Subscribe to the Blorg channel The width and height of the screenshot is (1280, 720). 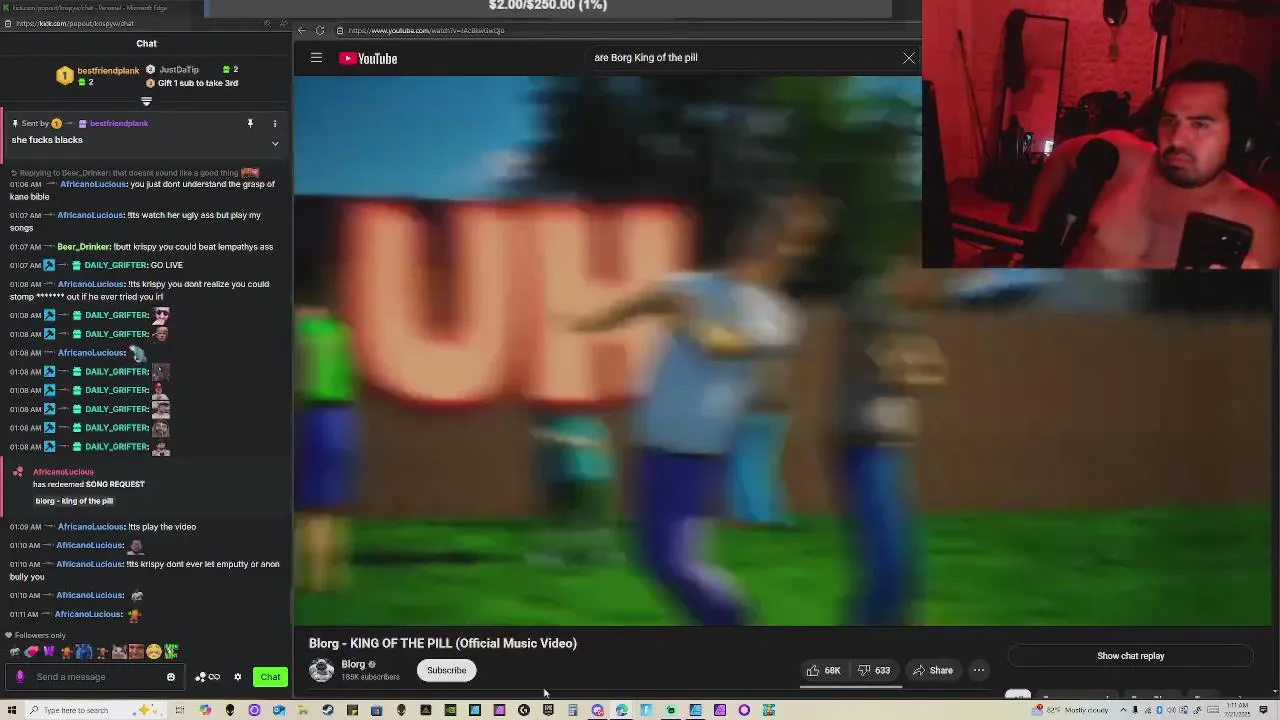(x=447, y=670)
